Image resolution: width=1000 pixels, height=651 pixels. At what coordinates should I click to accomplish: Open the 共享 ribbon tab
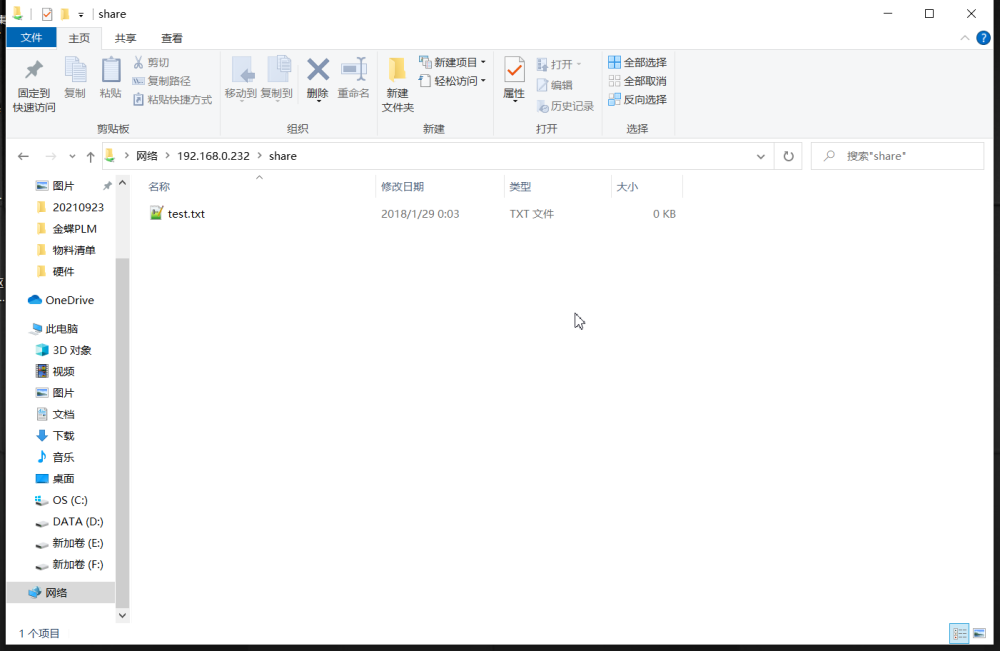(125, 38)
